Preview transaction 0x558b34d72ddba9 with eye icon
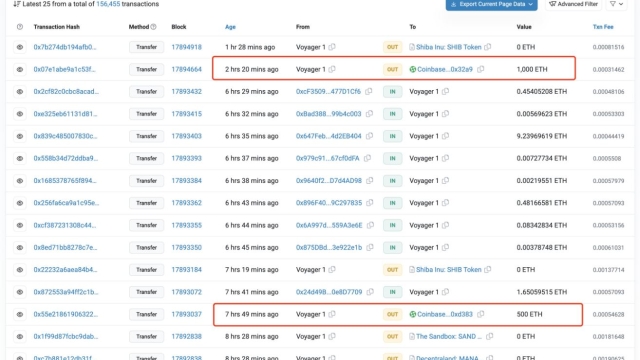Image resolution: width=640 pixels, height=360 pixels. click(x=20, y=158)
